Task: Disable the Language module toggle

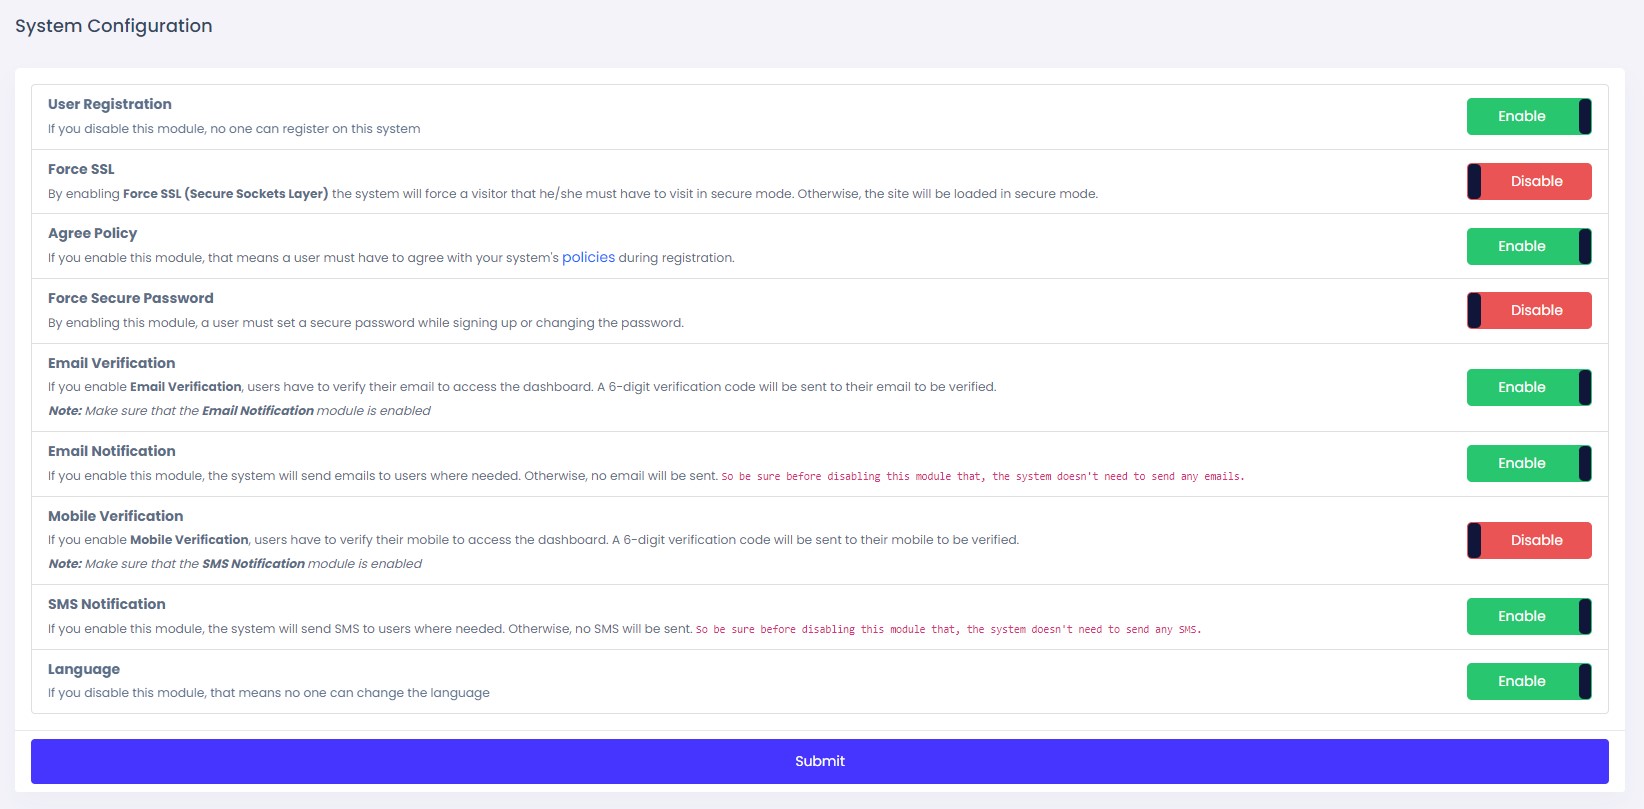Action: [1528, 682]
